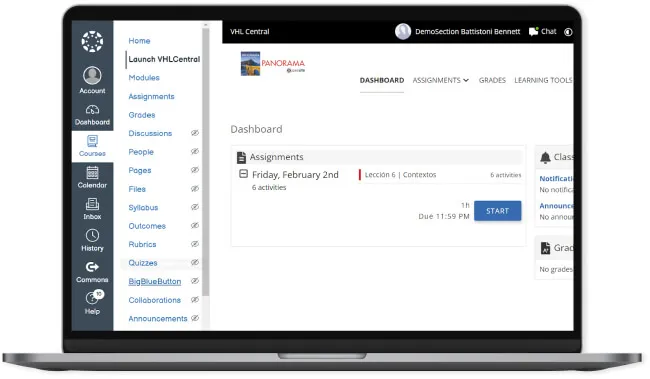Open Calendar in the global navigation

92,177
